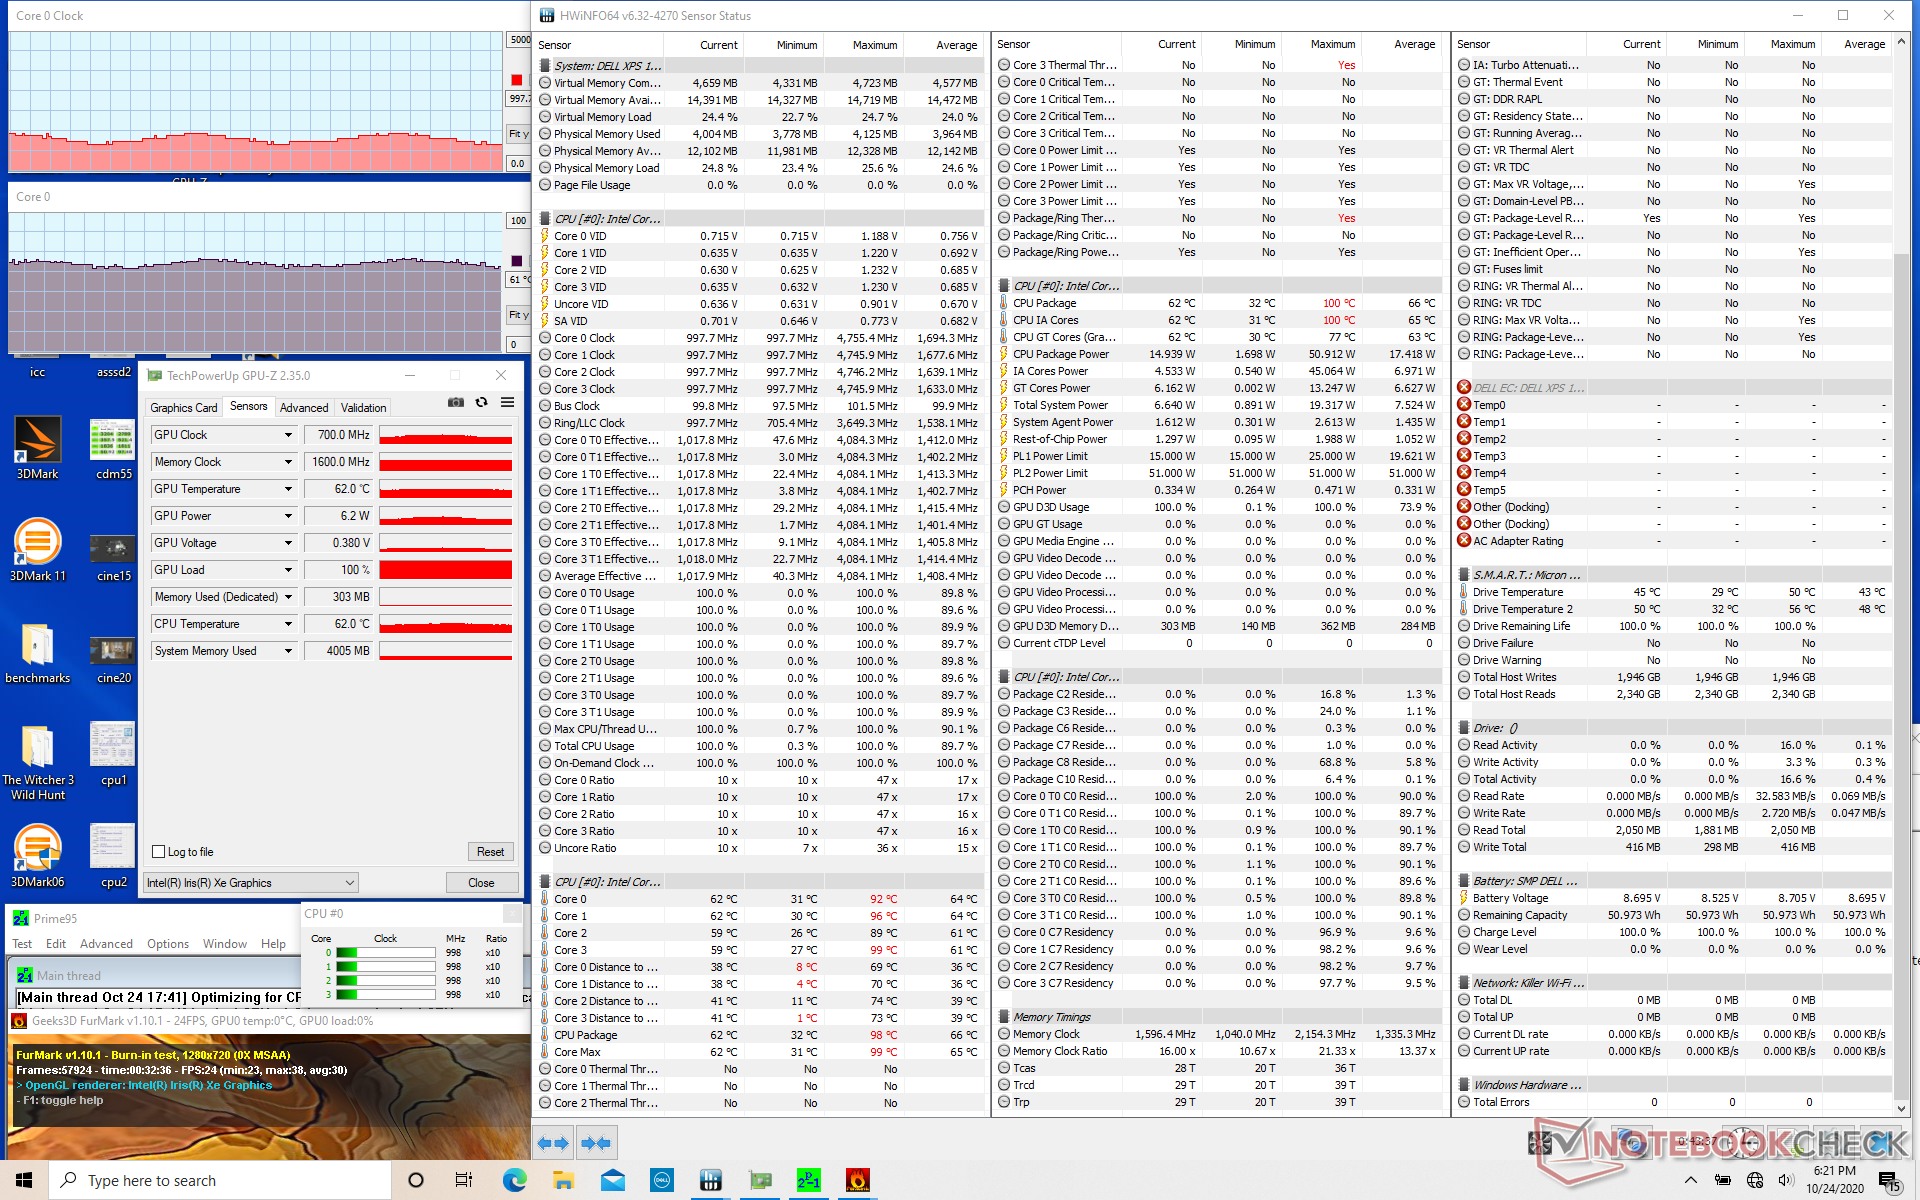Select the cdm55 image file on desktop

[113, 448]
